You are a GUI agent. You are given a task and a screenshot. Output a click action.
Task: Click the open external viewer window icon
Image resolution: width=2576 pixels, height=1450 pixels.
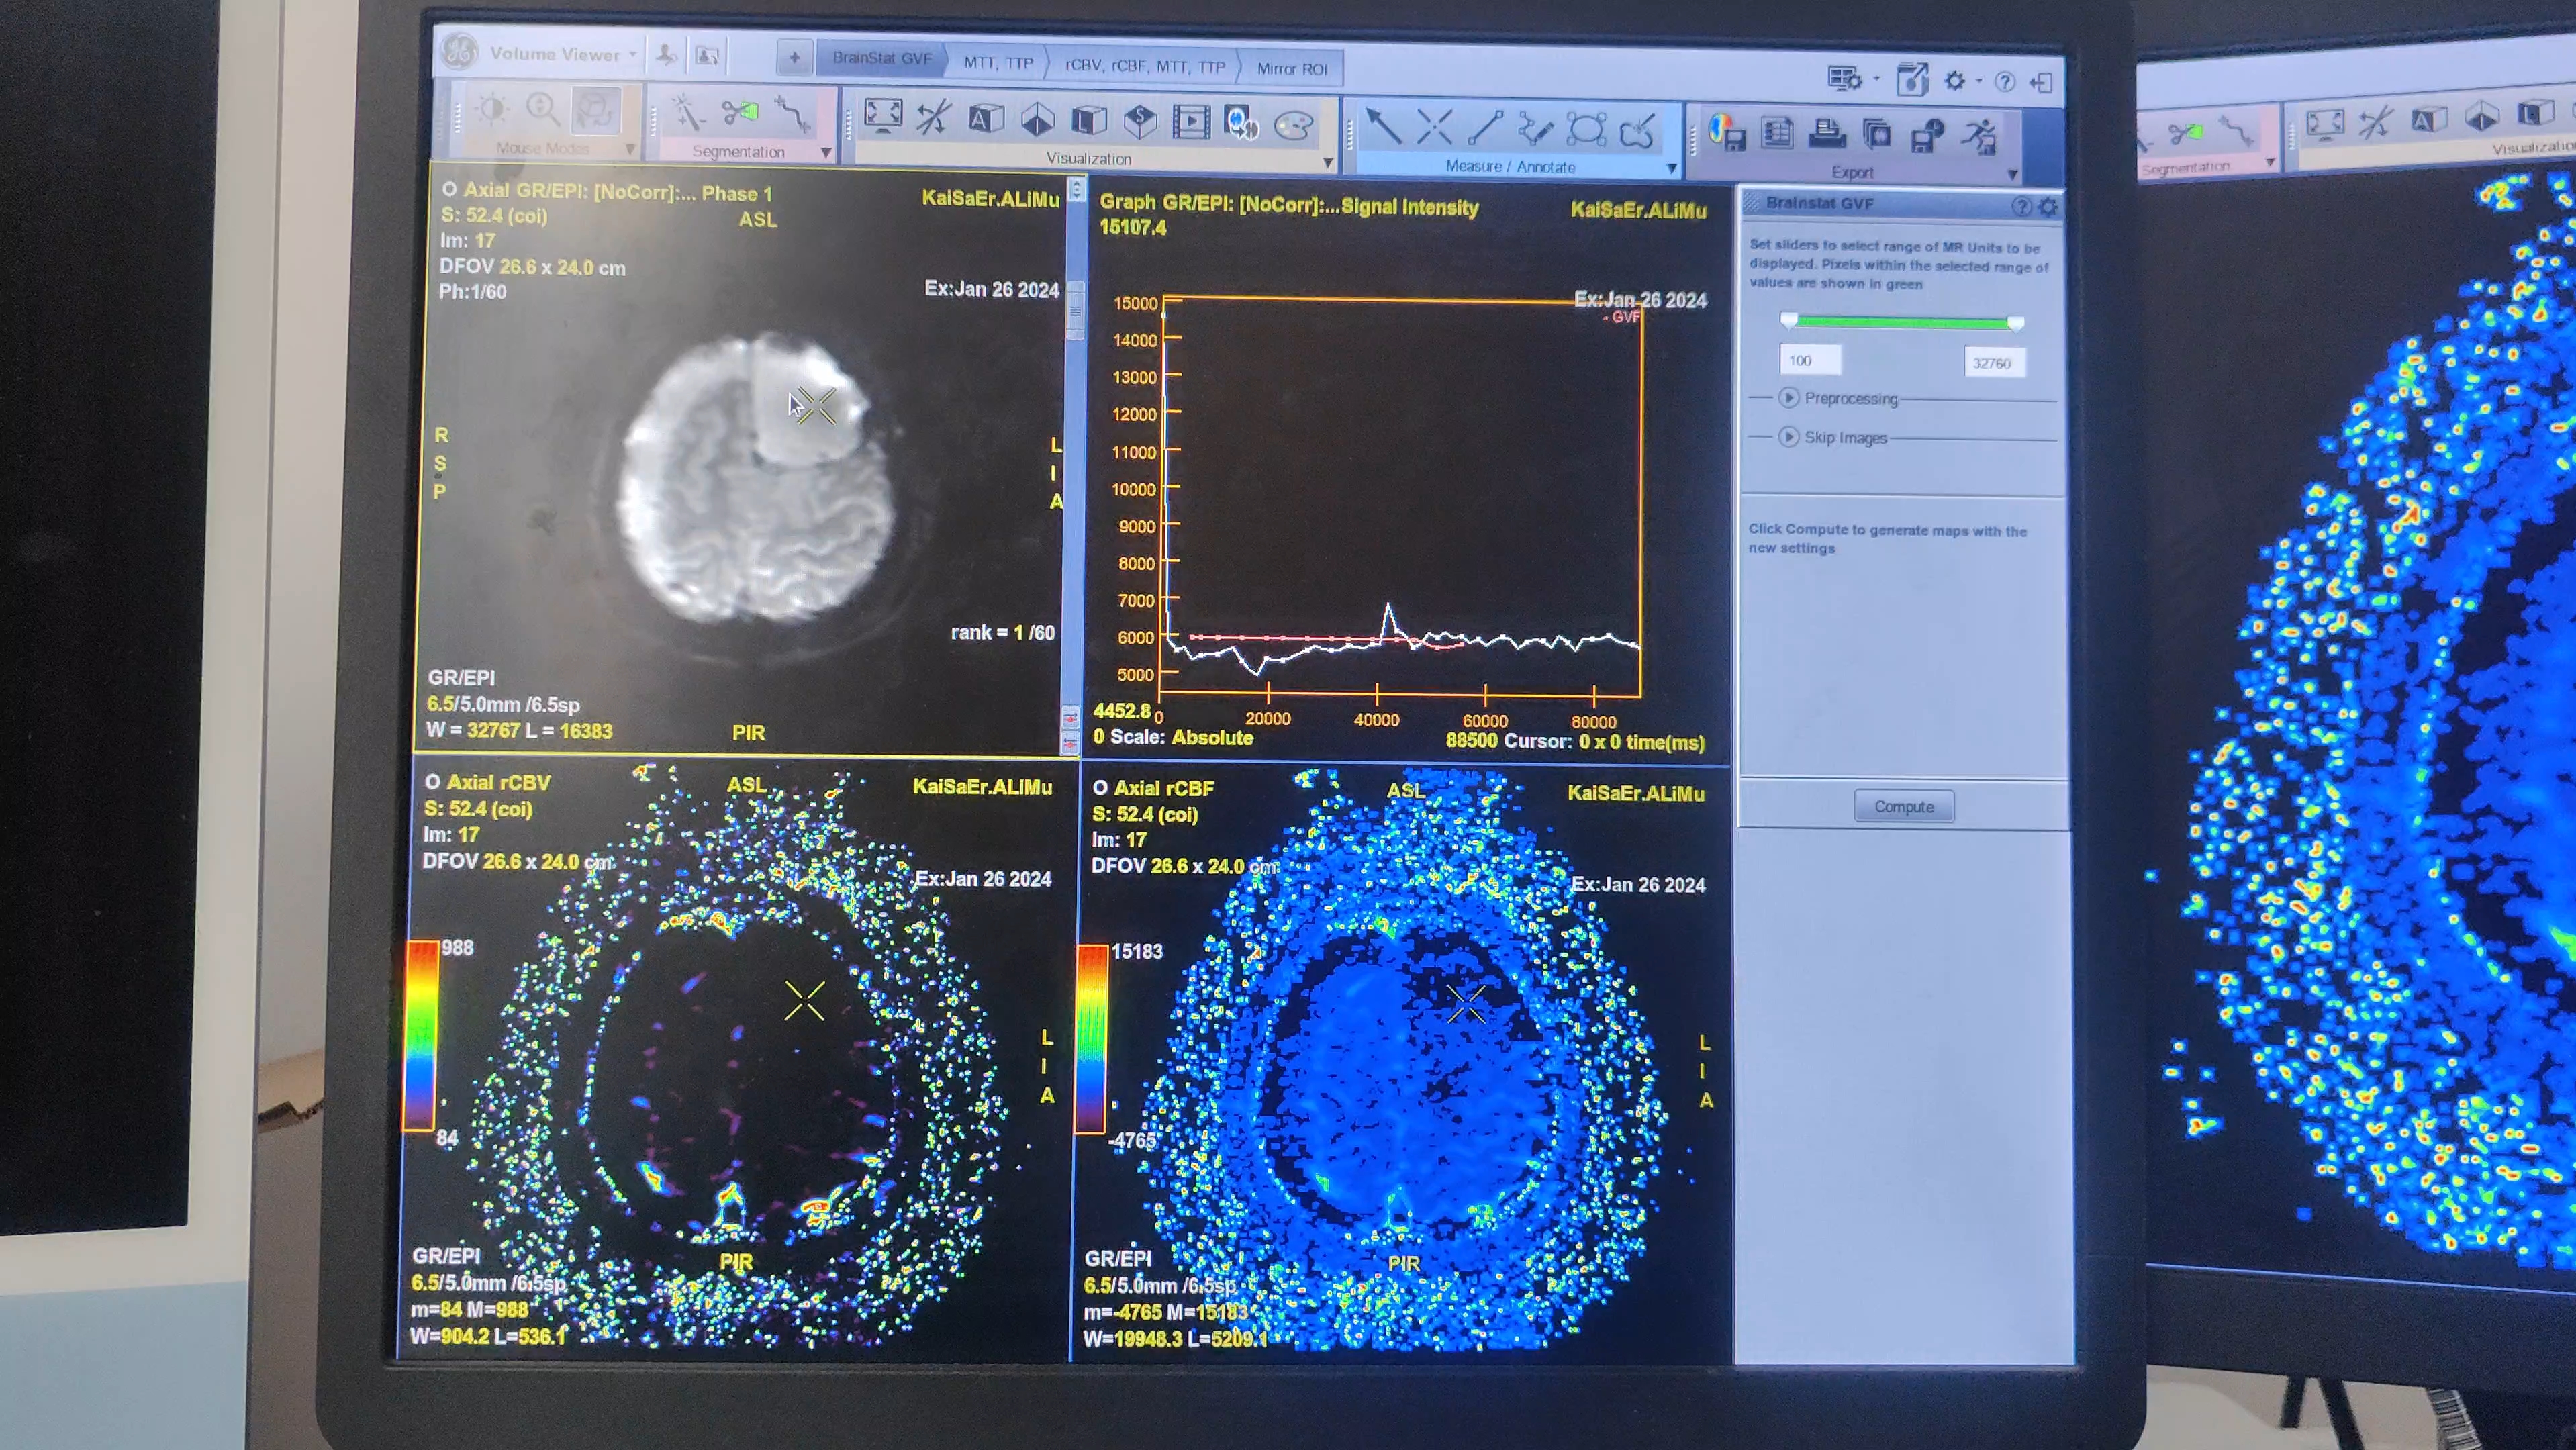click(x=1912, y=79)
